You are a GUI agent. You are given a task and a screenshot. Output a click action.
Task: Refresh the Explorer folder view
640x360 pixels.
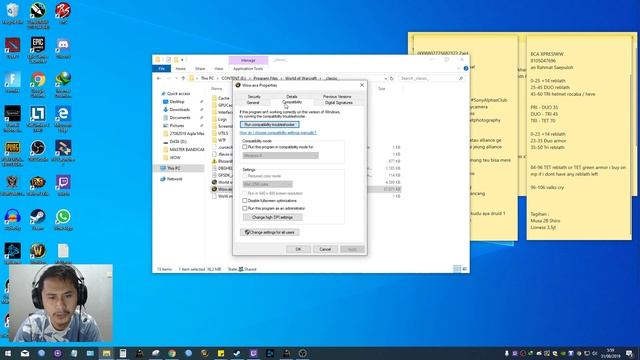pos(391,78)
